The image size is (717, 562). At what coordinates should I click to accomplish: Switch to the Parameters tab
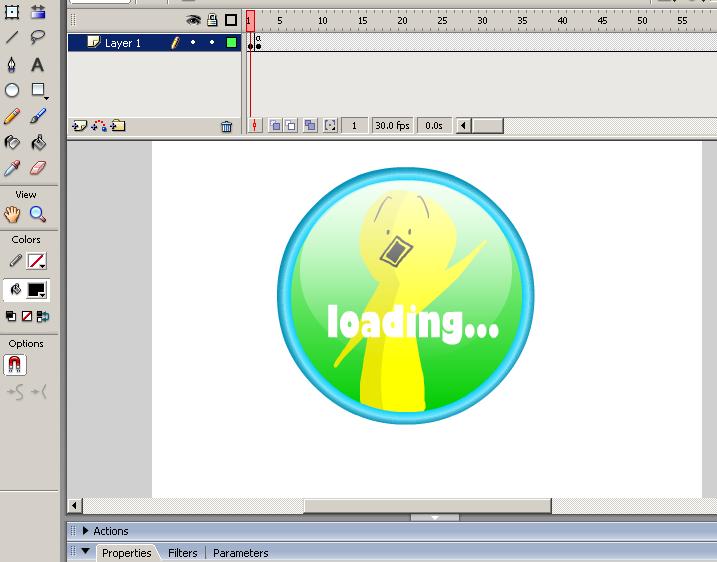[x=240, y=553]
